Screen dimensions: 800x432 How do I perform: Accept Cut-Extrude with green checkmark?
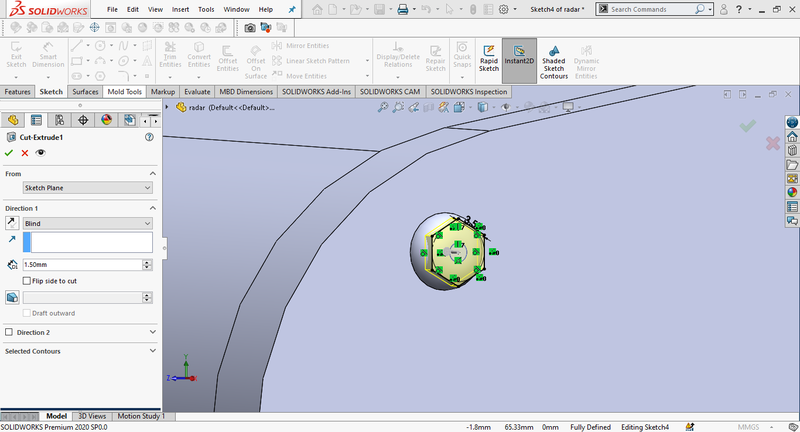(x=9, y=153)
